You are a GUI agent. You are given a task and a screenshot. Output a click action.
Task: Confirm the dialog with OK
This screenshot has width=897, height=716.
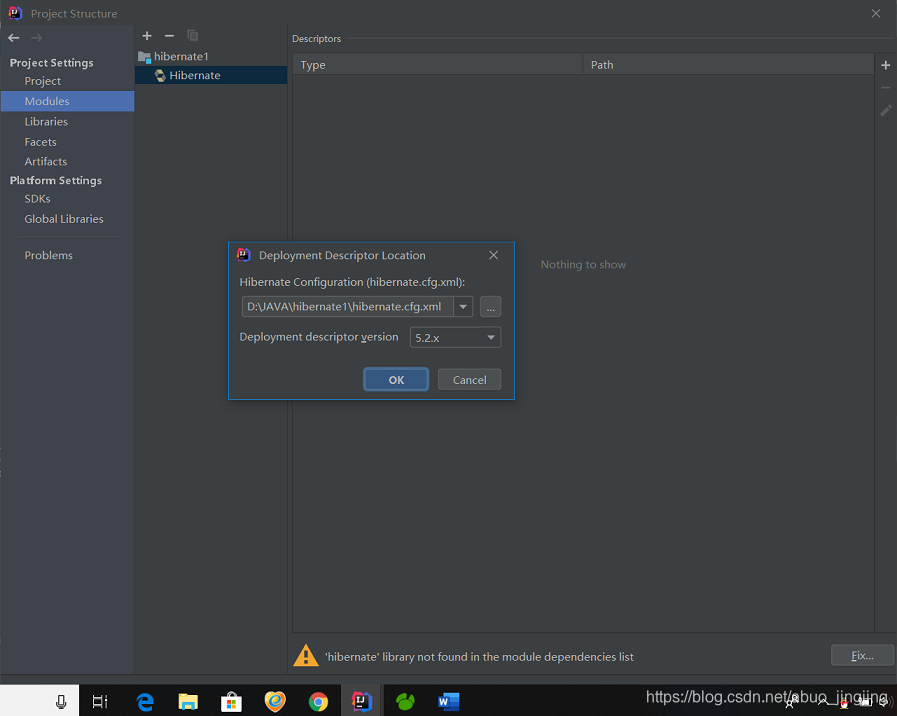(396, 380)
